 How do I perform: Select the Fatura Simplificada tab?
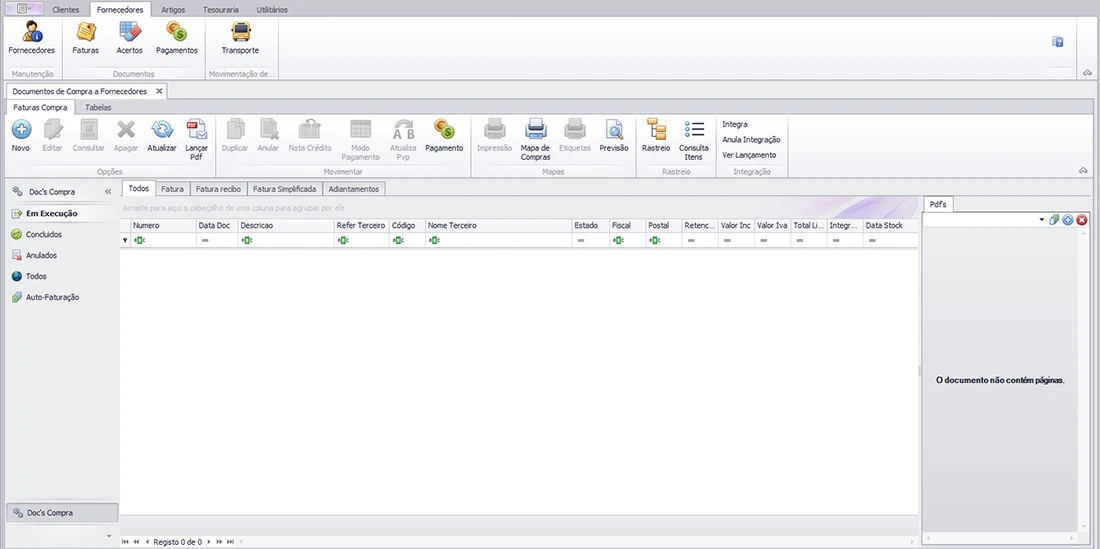(x=284, y=188)
